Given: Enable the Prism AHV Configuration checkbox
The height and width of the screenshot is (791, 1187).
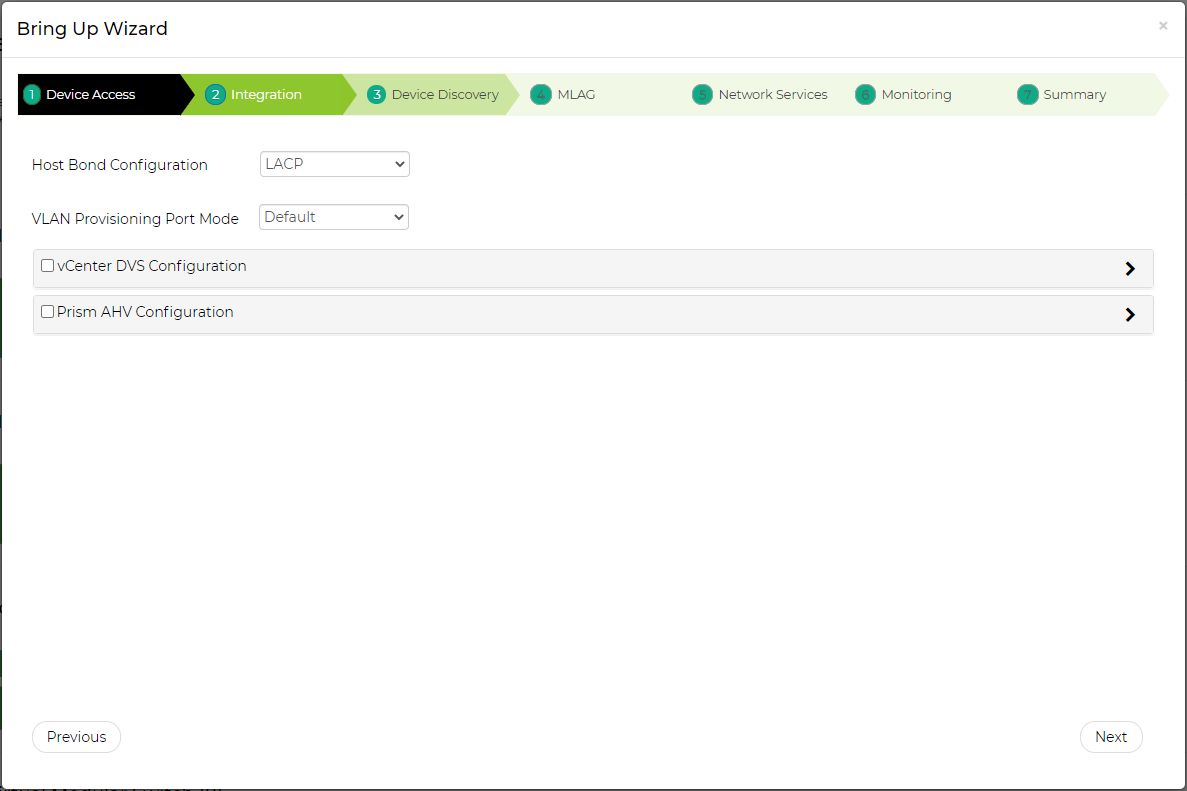Looking at the screenshot, I should (47, 312).
